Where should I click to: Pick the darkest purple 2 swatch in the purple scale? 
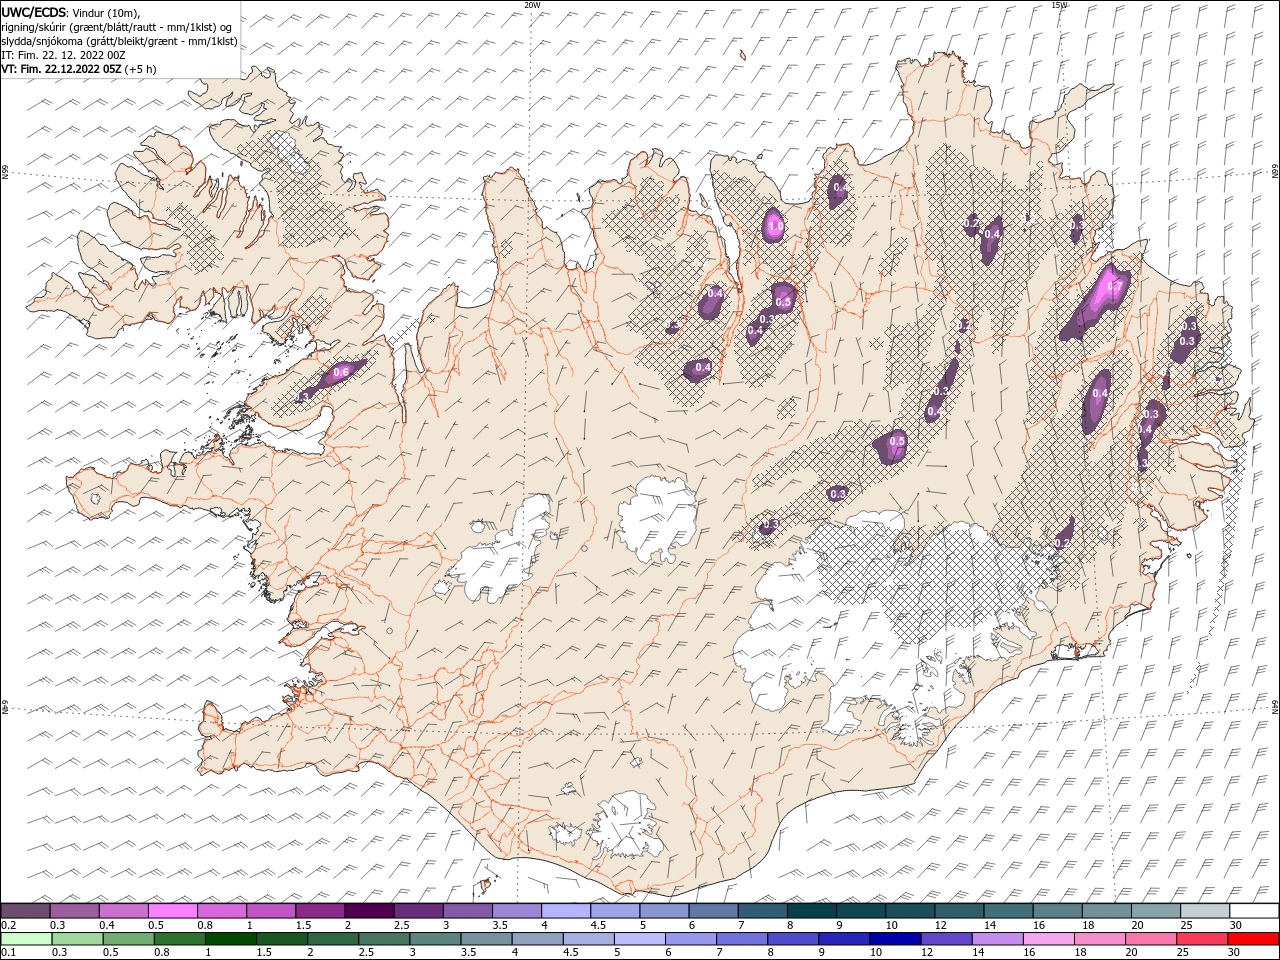(x=369, y=911)
